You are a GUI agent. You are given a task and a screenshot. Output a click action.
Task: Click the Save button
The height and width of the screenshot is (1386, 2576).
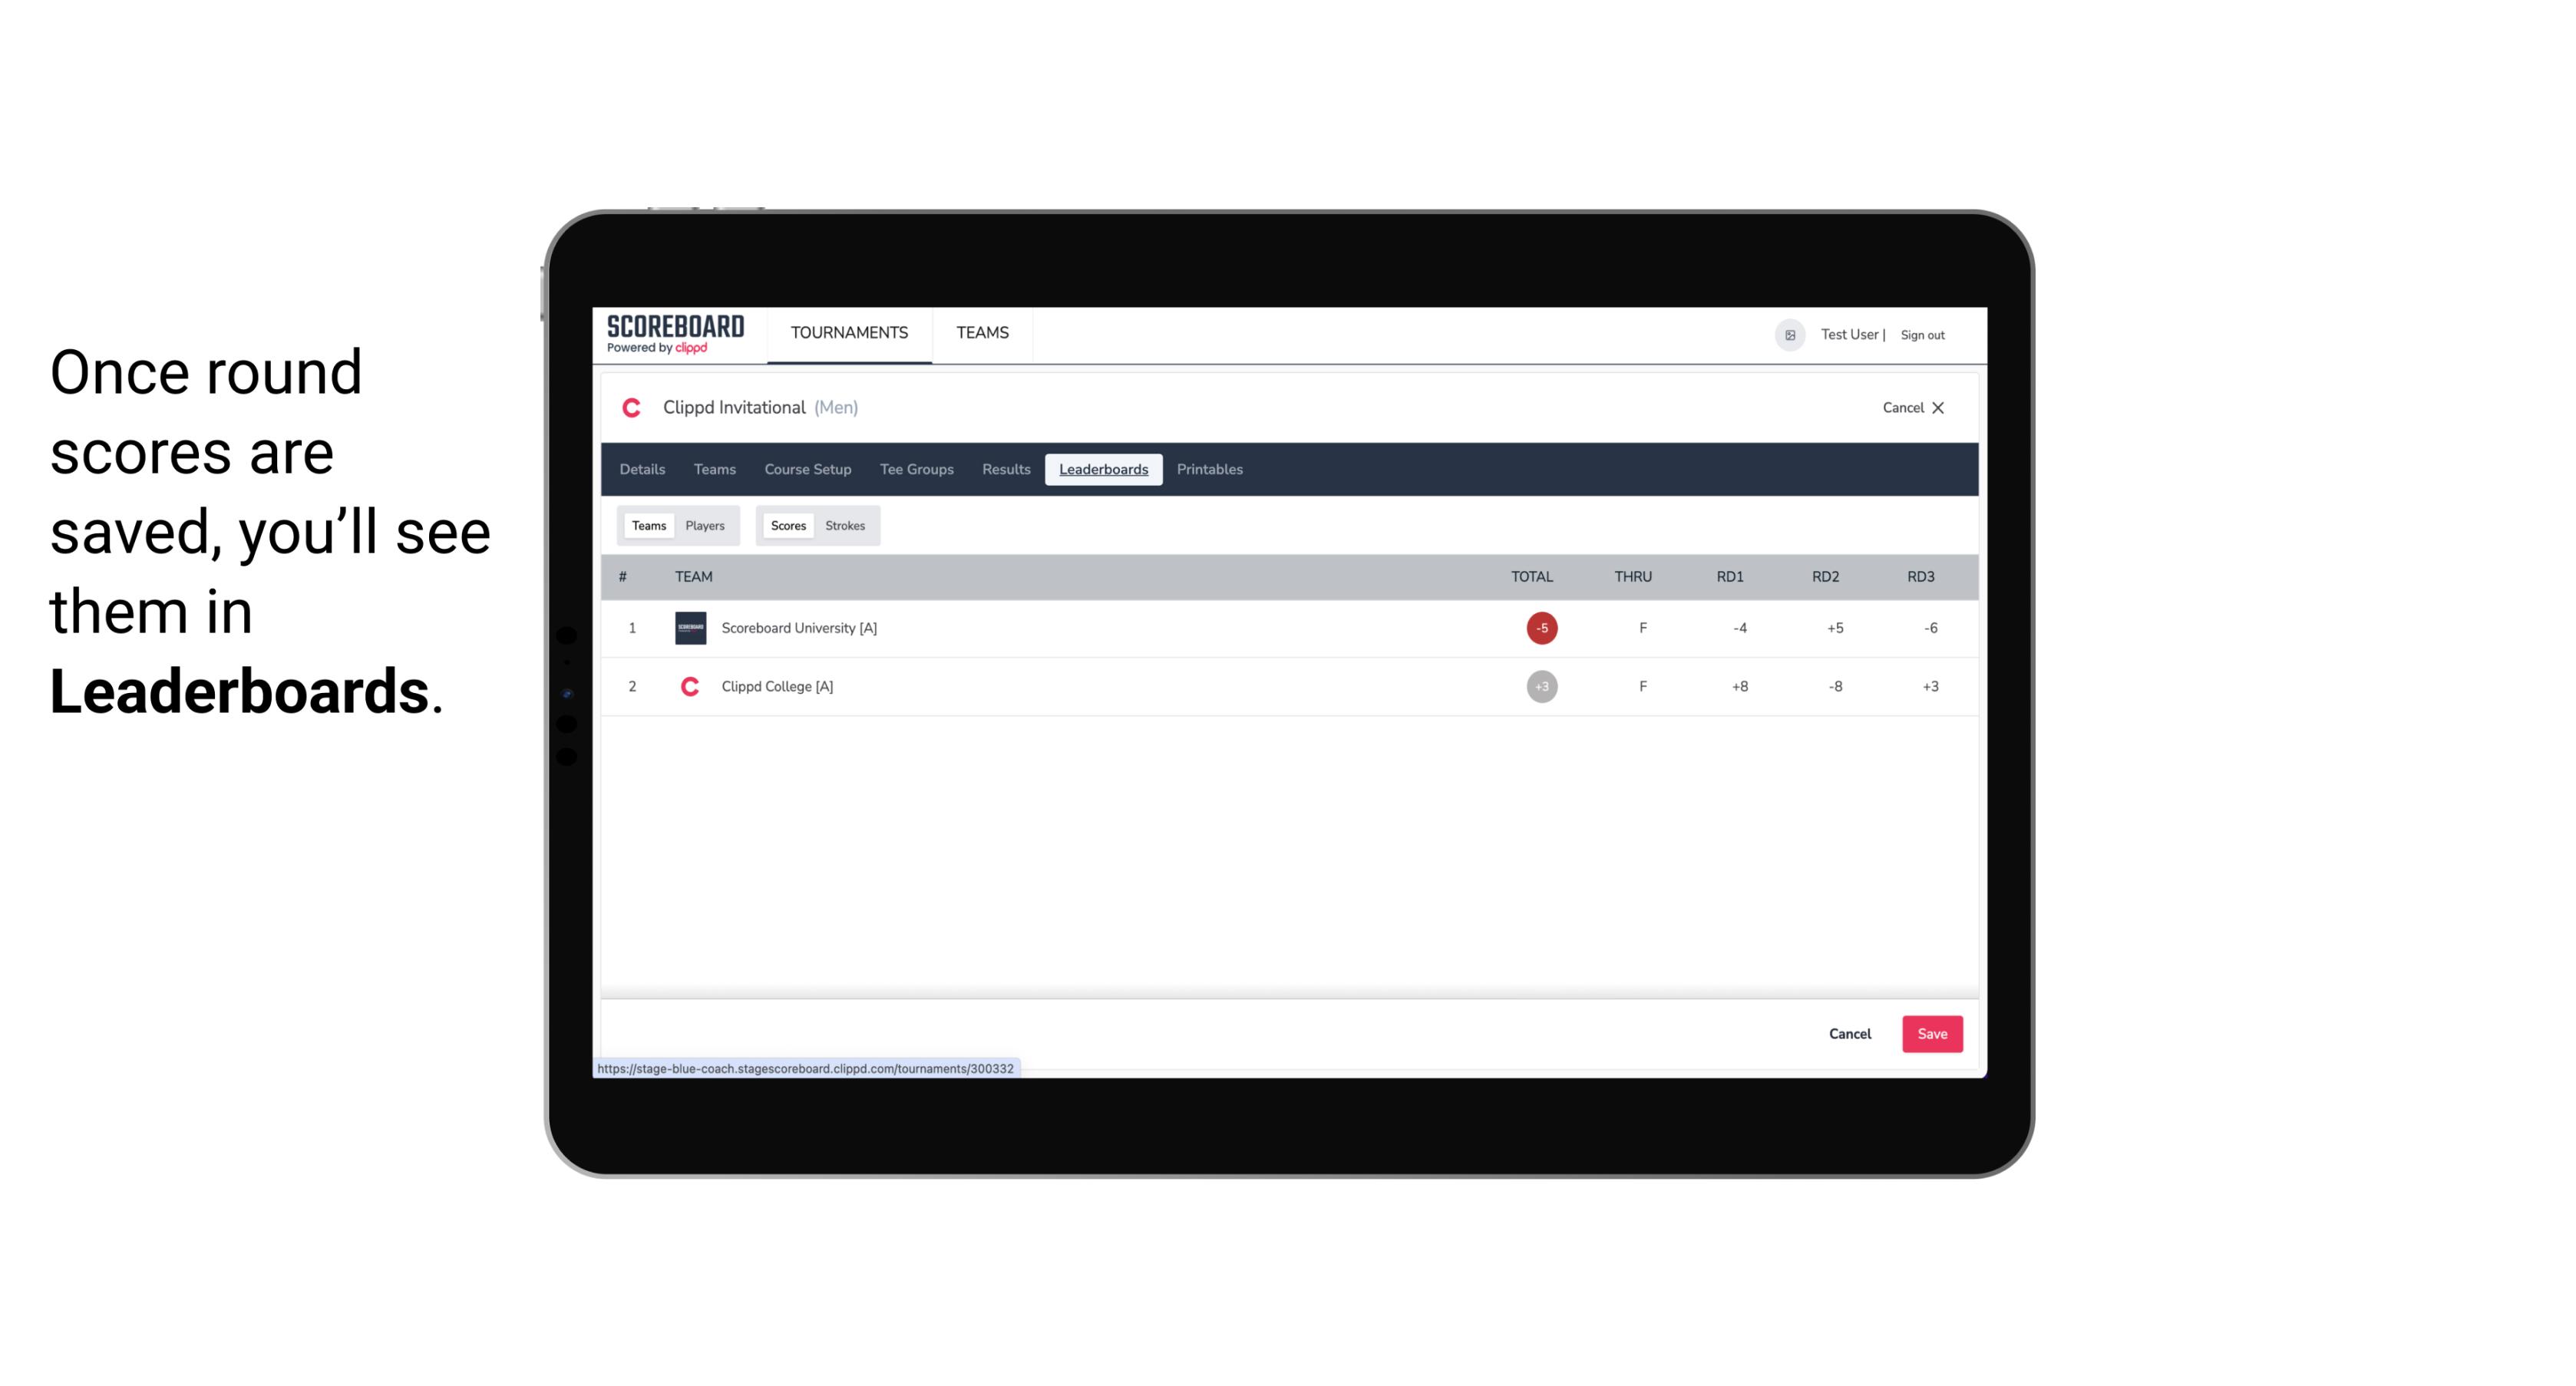pos(1930,1033)
